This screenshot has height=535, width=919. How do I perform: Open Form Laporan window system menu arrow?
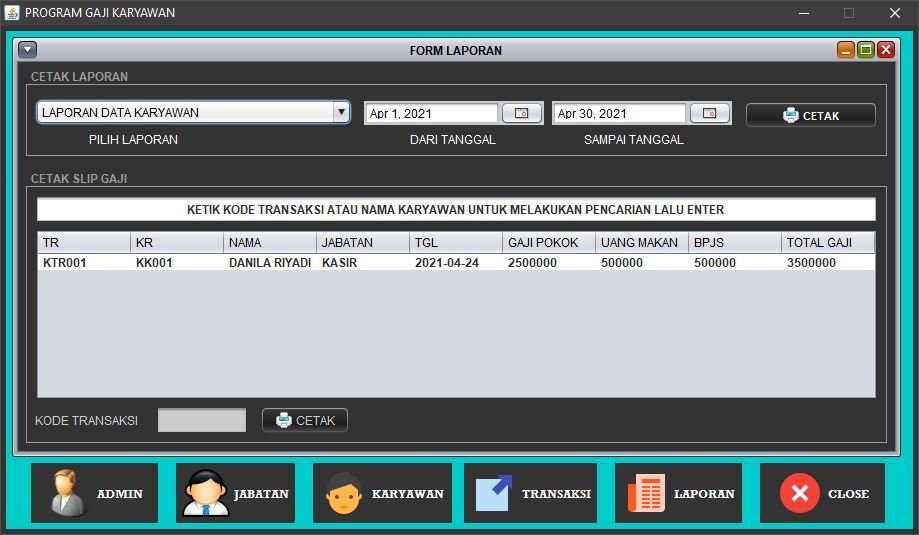(27, 50)
